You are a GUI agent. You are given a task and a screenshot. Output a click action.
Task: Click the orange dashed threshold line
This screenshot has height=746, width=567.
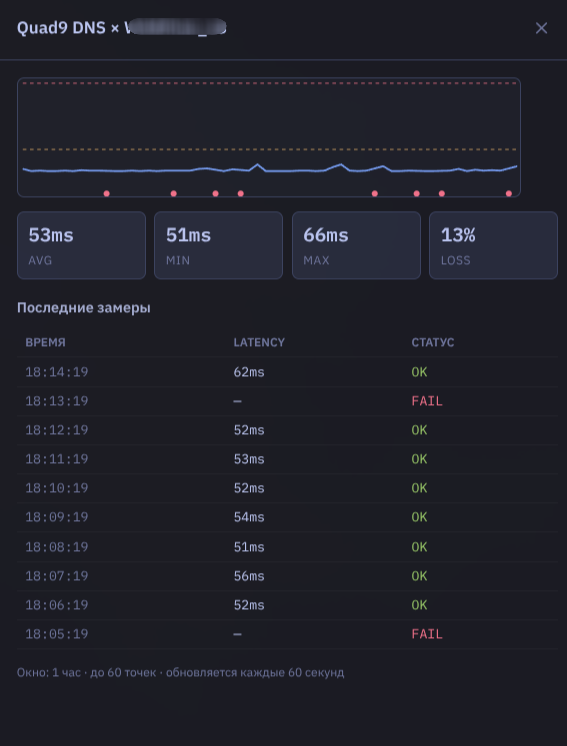[x=270, y=149]
